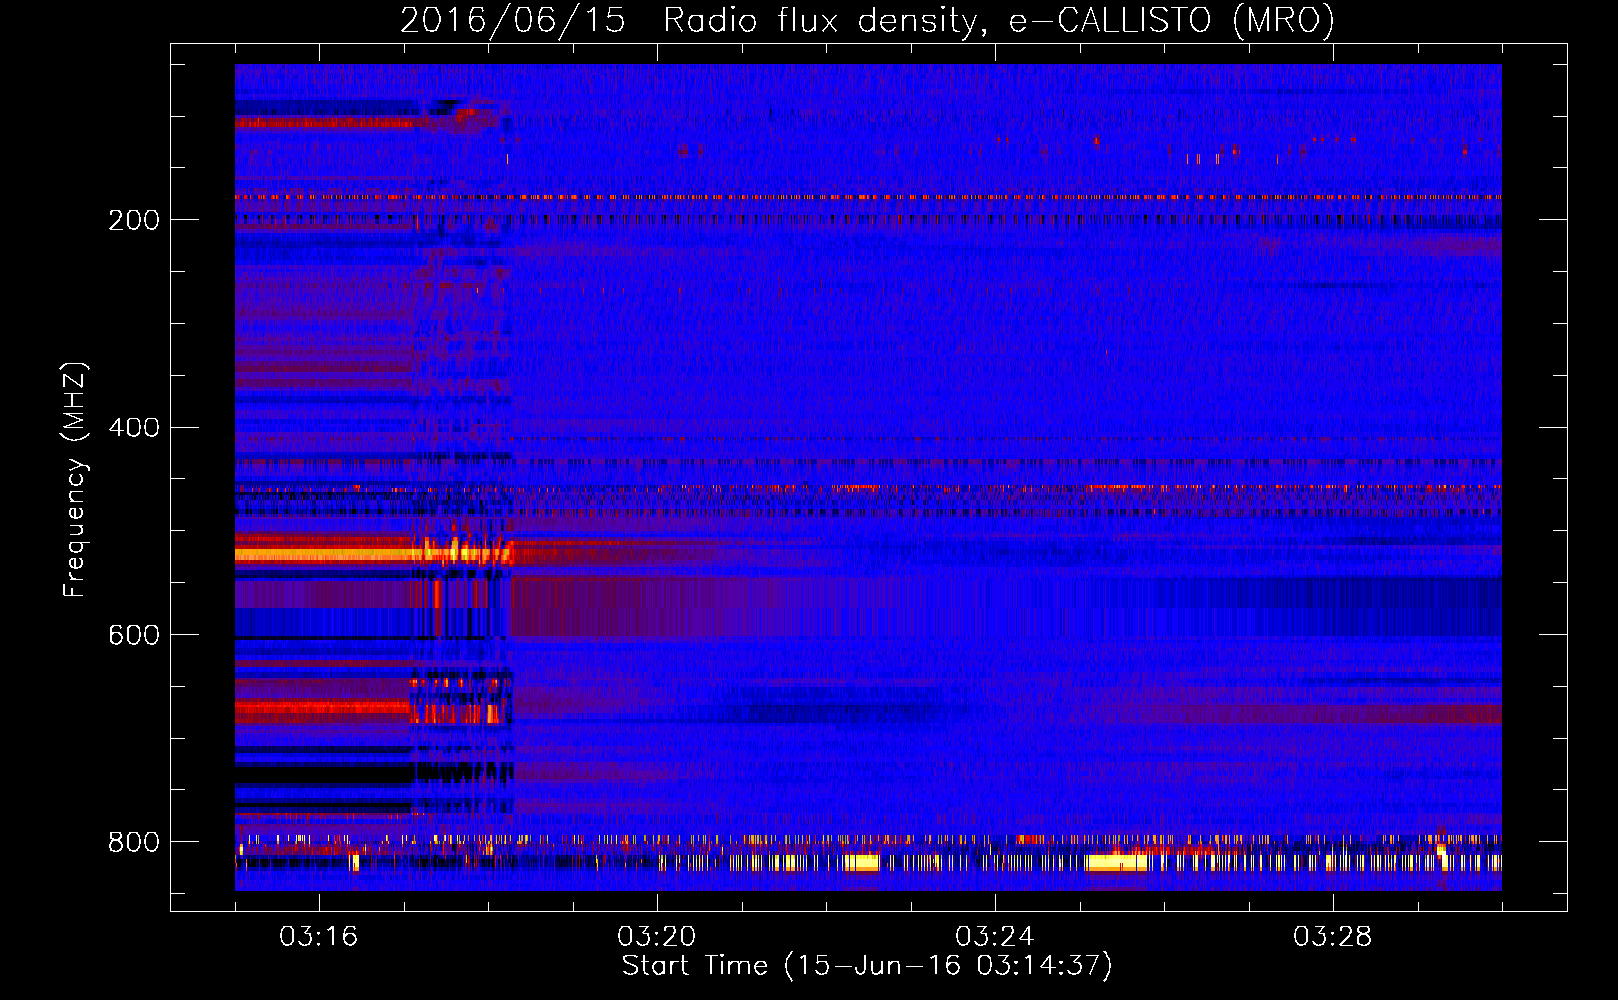Click the 03:16 time tick label
The height and width of the screenshot is (1000, 1618).
point(318,937)
